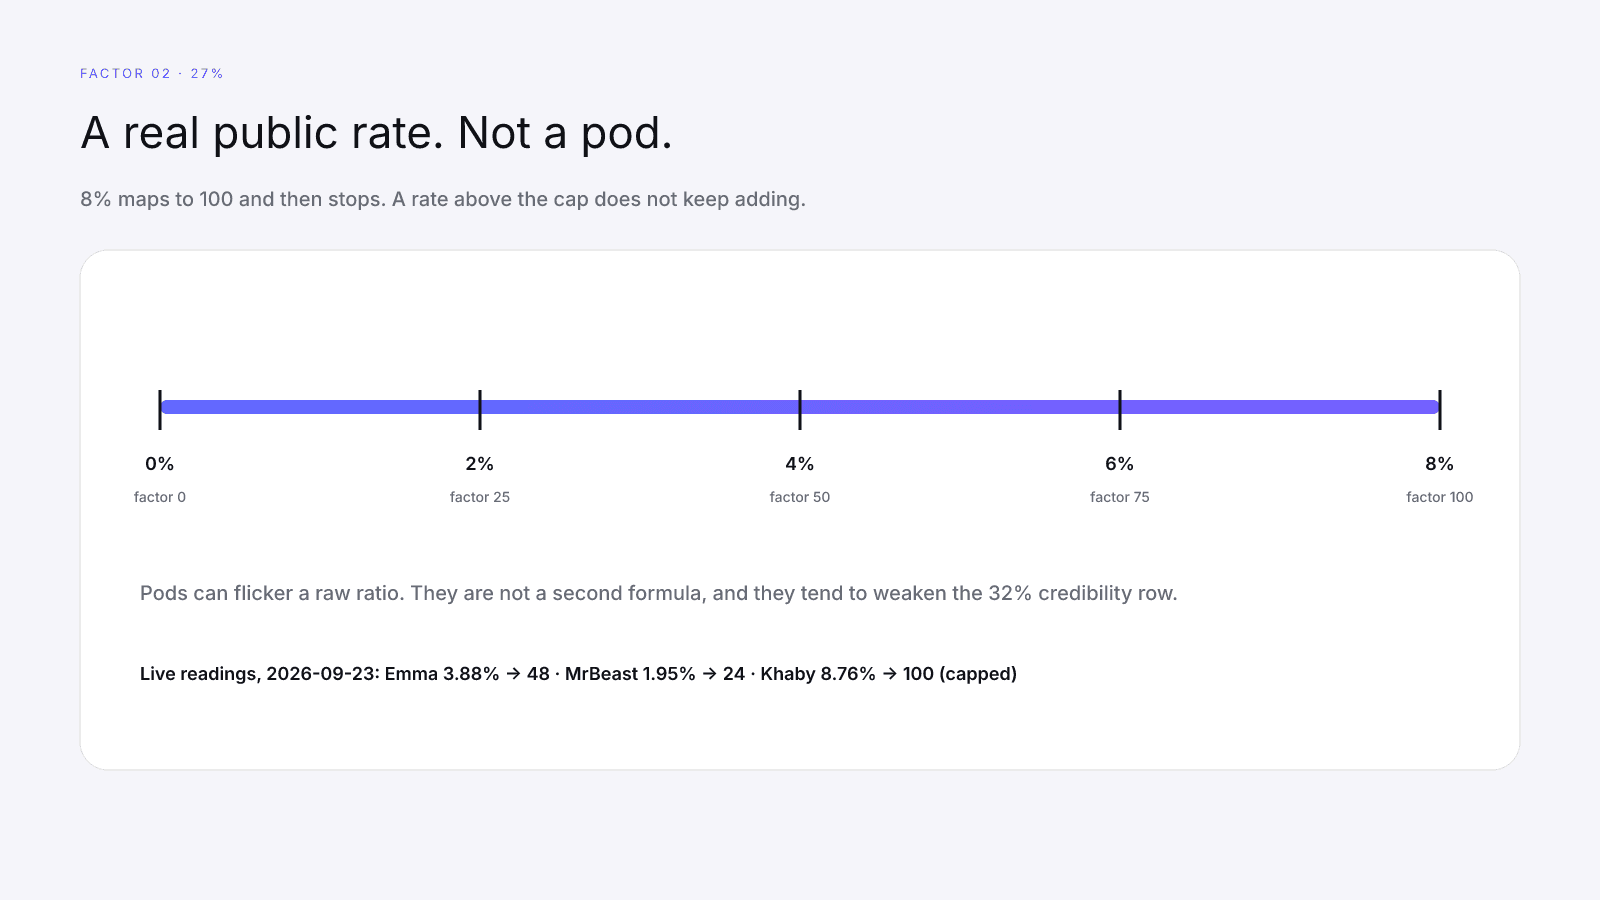1600x900 pixels.
Task: Select the "factor 75" label
Action: [1120, 497]
